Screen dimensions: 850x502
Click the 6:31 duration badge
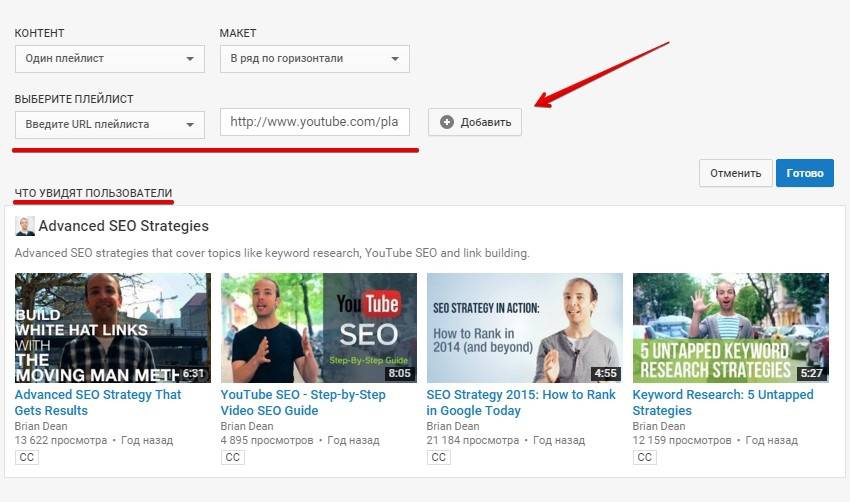click(x=194, y=374)
